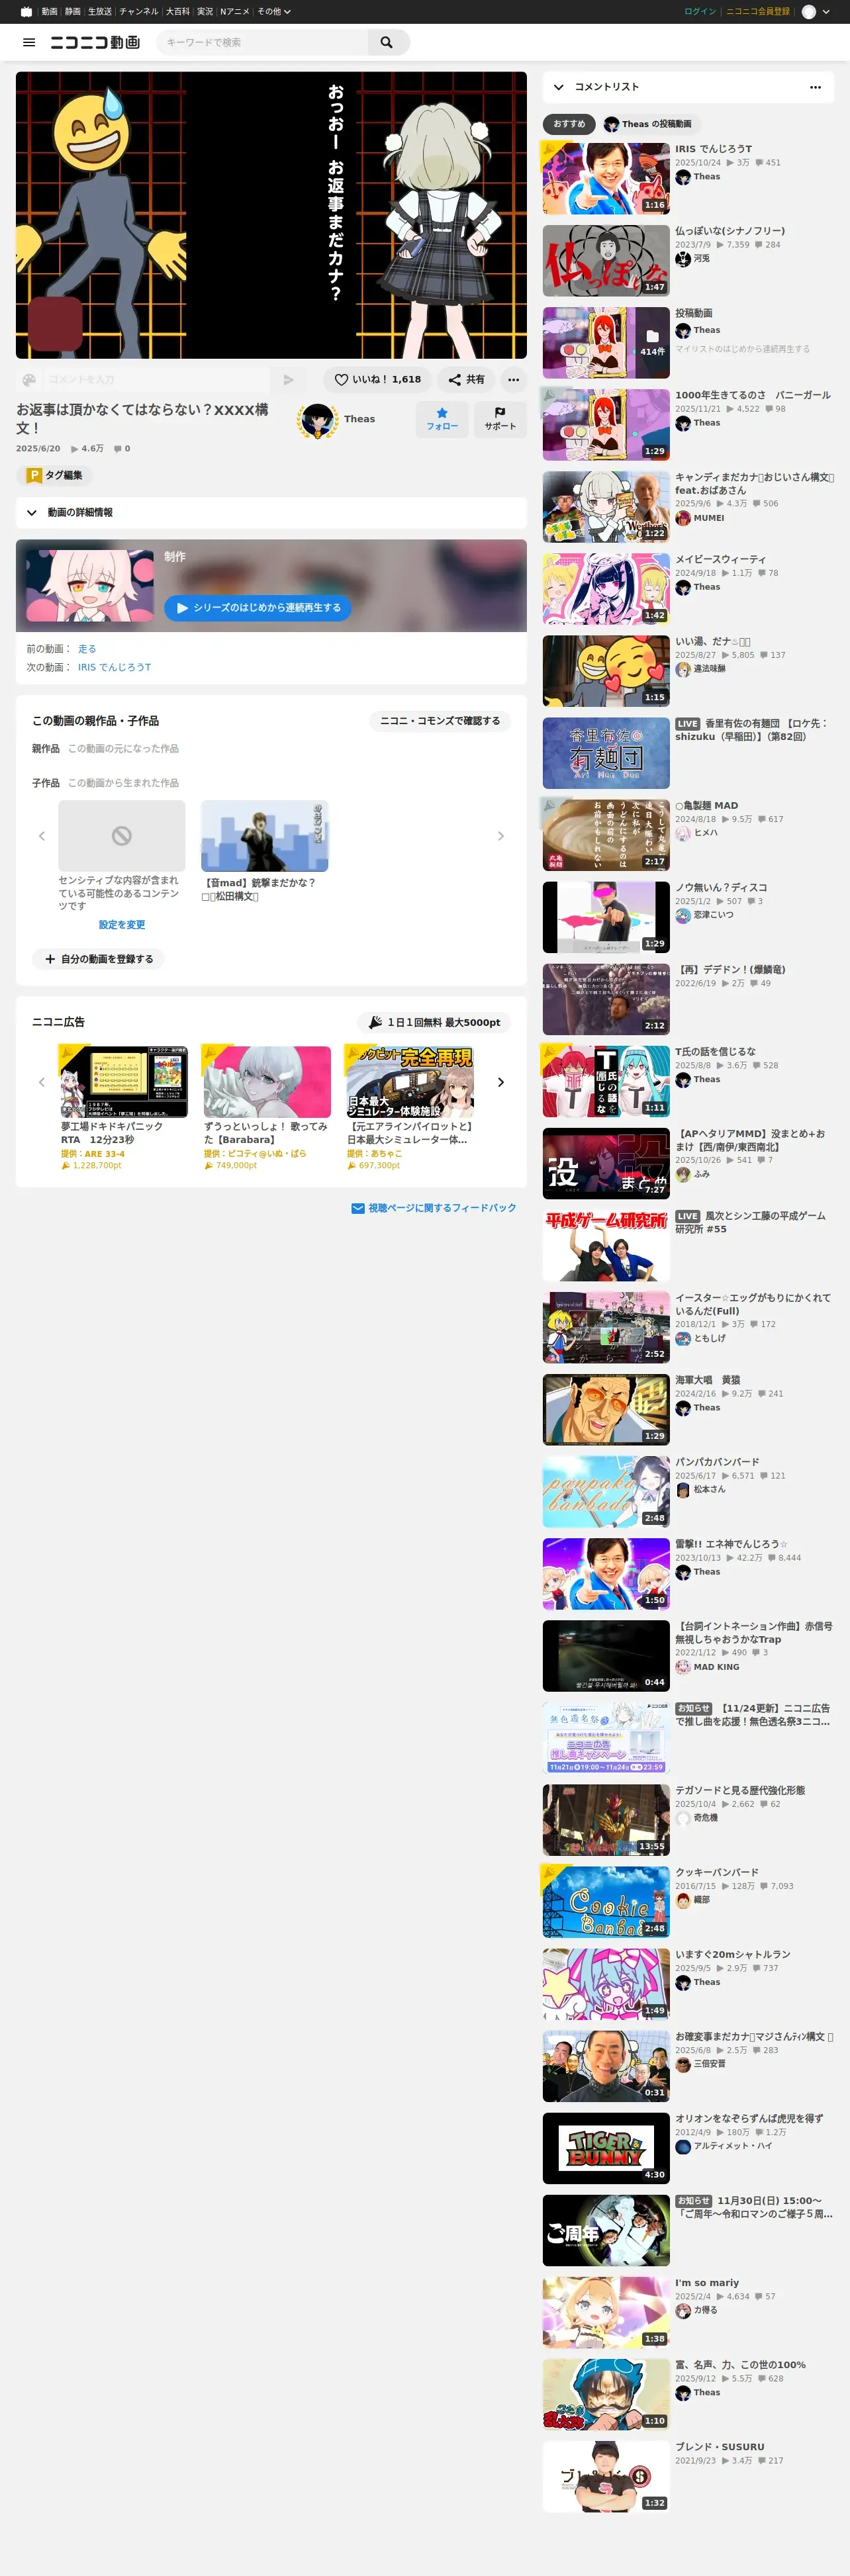Expand 動画の詳細情報 section
Image resolution: width=850 pixels, height=2576 pixels.
(x=271, y=512)
